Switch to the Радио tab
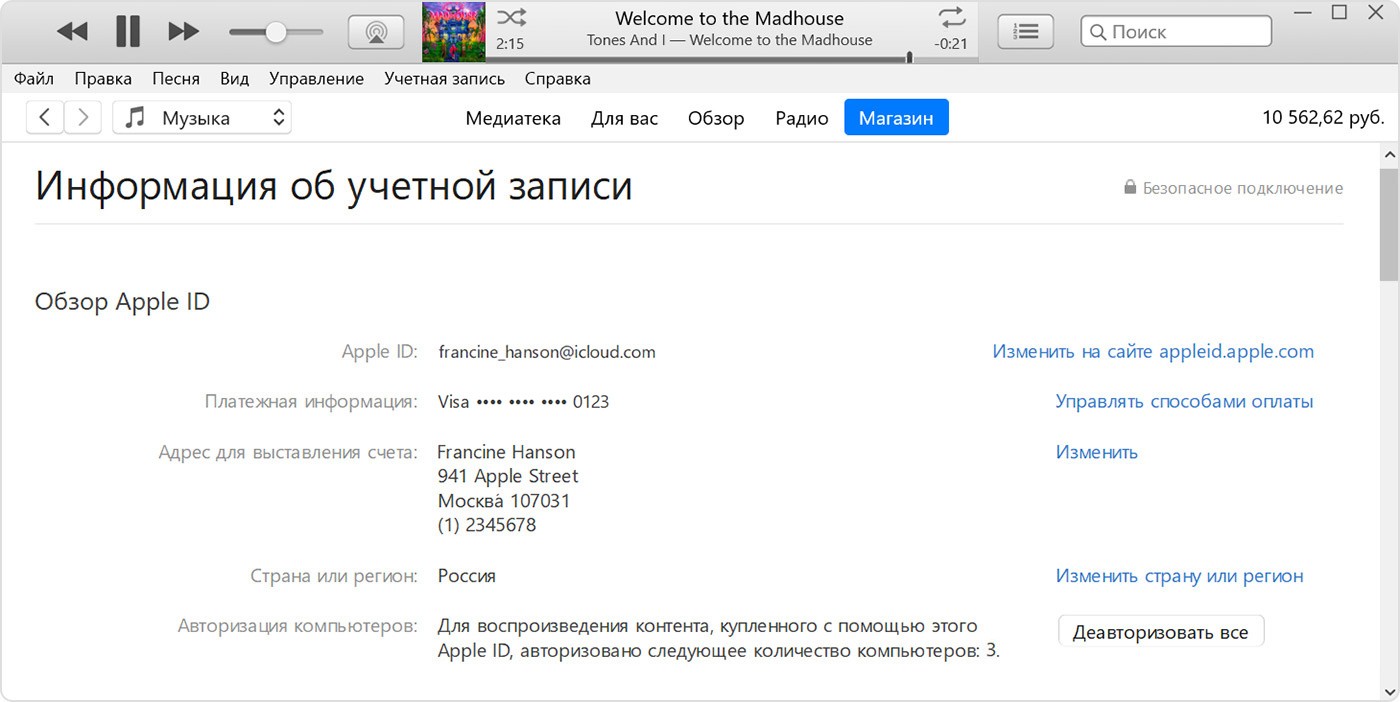This screenshot has height=702, width=1400. coord(802,118)
